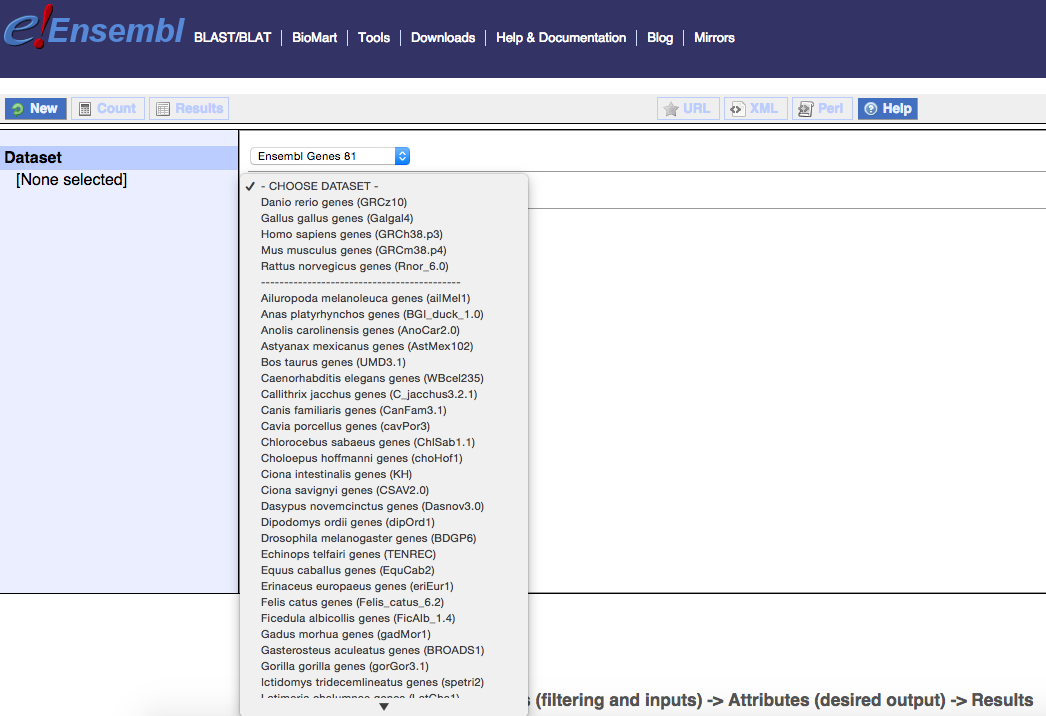
Task: Go to Downloads in navigation bar
Action: (443, 38)
